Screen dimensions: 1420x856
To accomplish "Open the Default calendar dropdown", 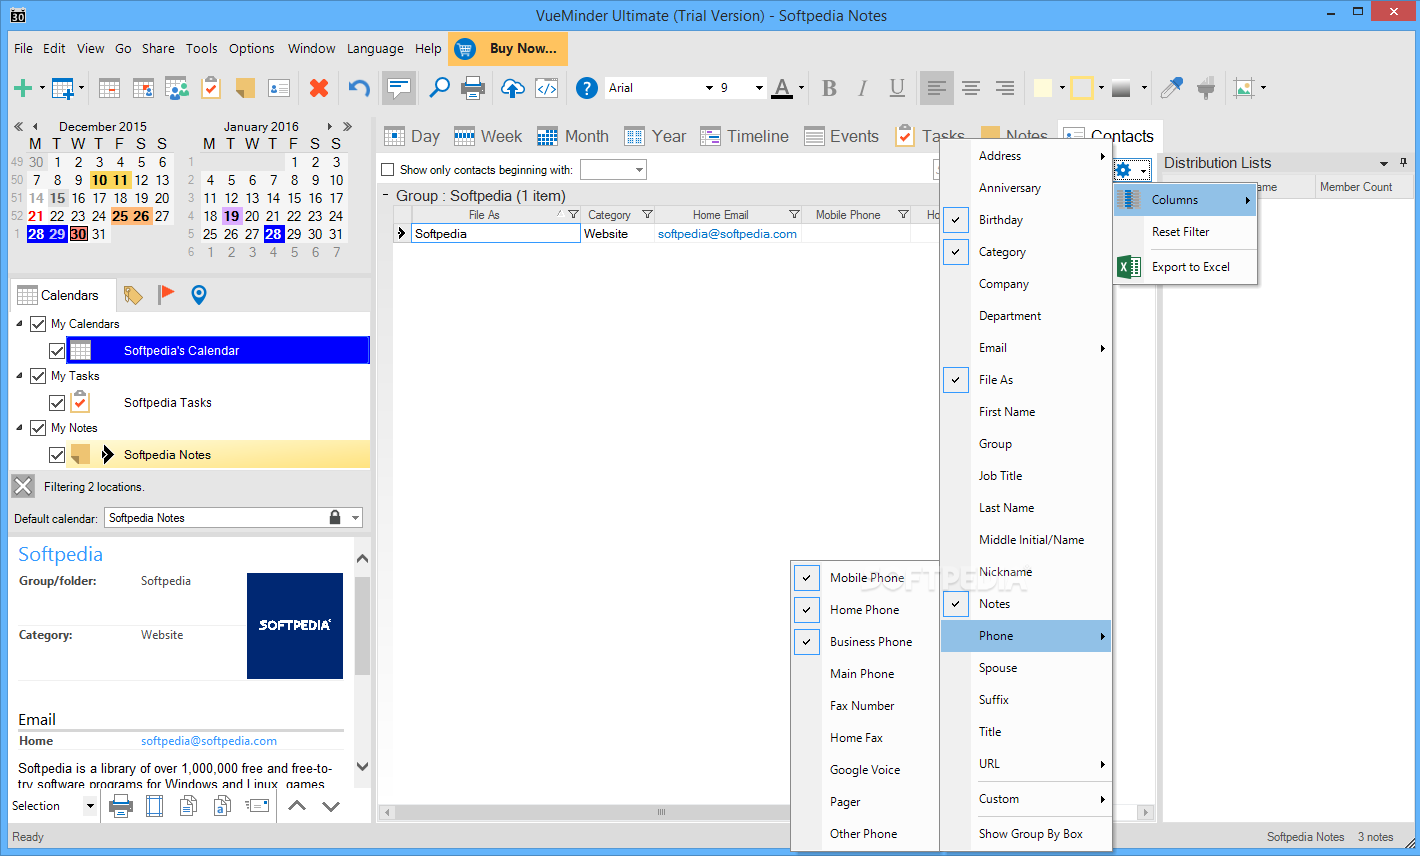I will pyautogui.click(x=355, y=518).
